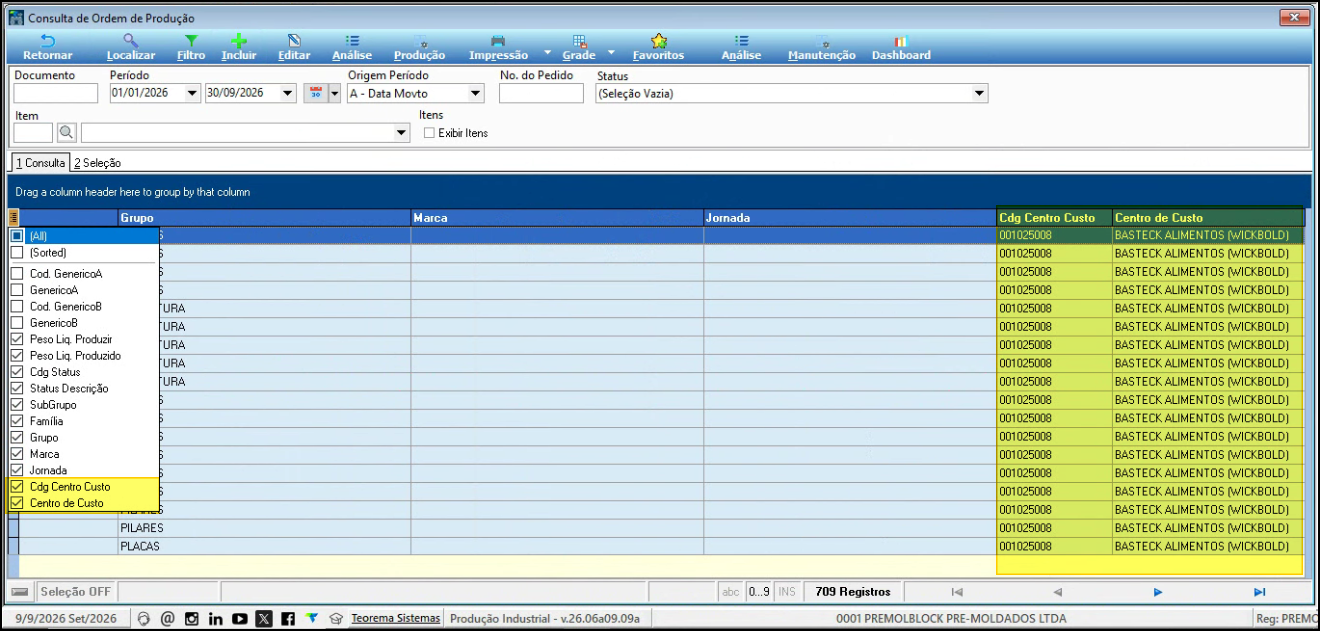The height and width of the screenshot is (631, 1320).
Task: Open the Teorema Sistemas link
Action: click(395, 619)
